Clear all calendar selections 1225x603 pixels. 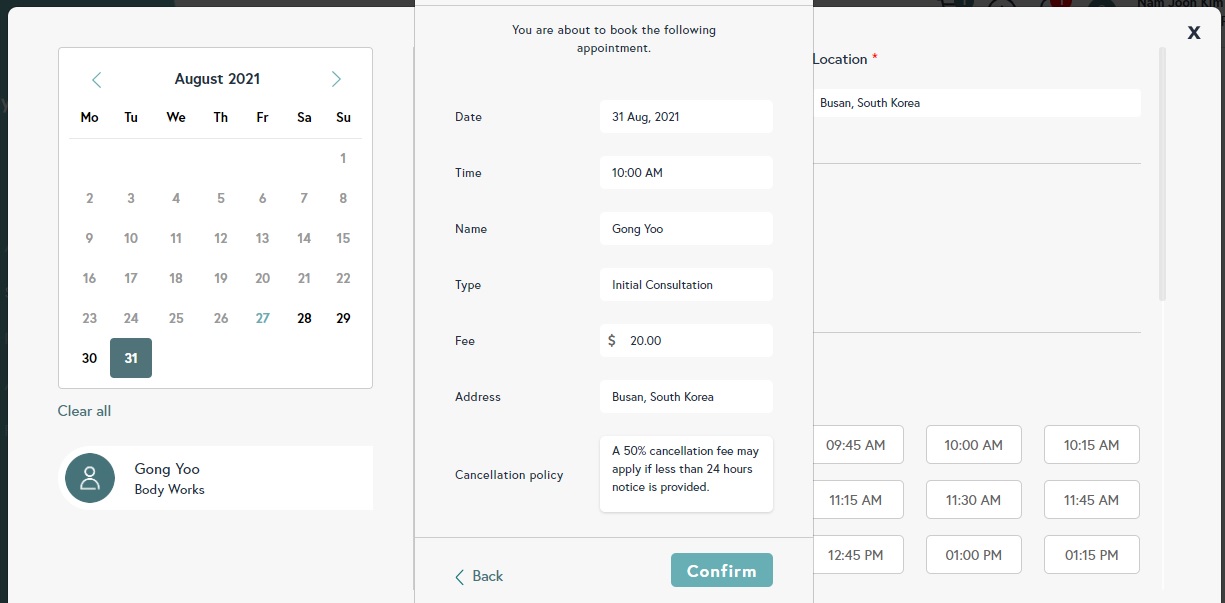click(84, 411)
